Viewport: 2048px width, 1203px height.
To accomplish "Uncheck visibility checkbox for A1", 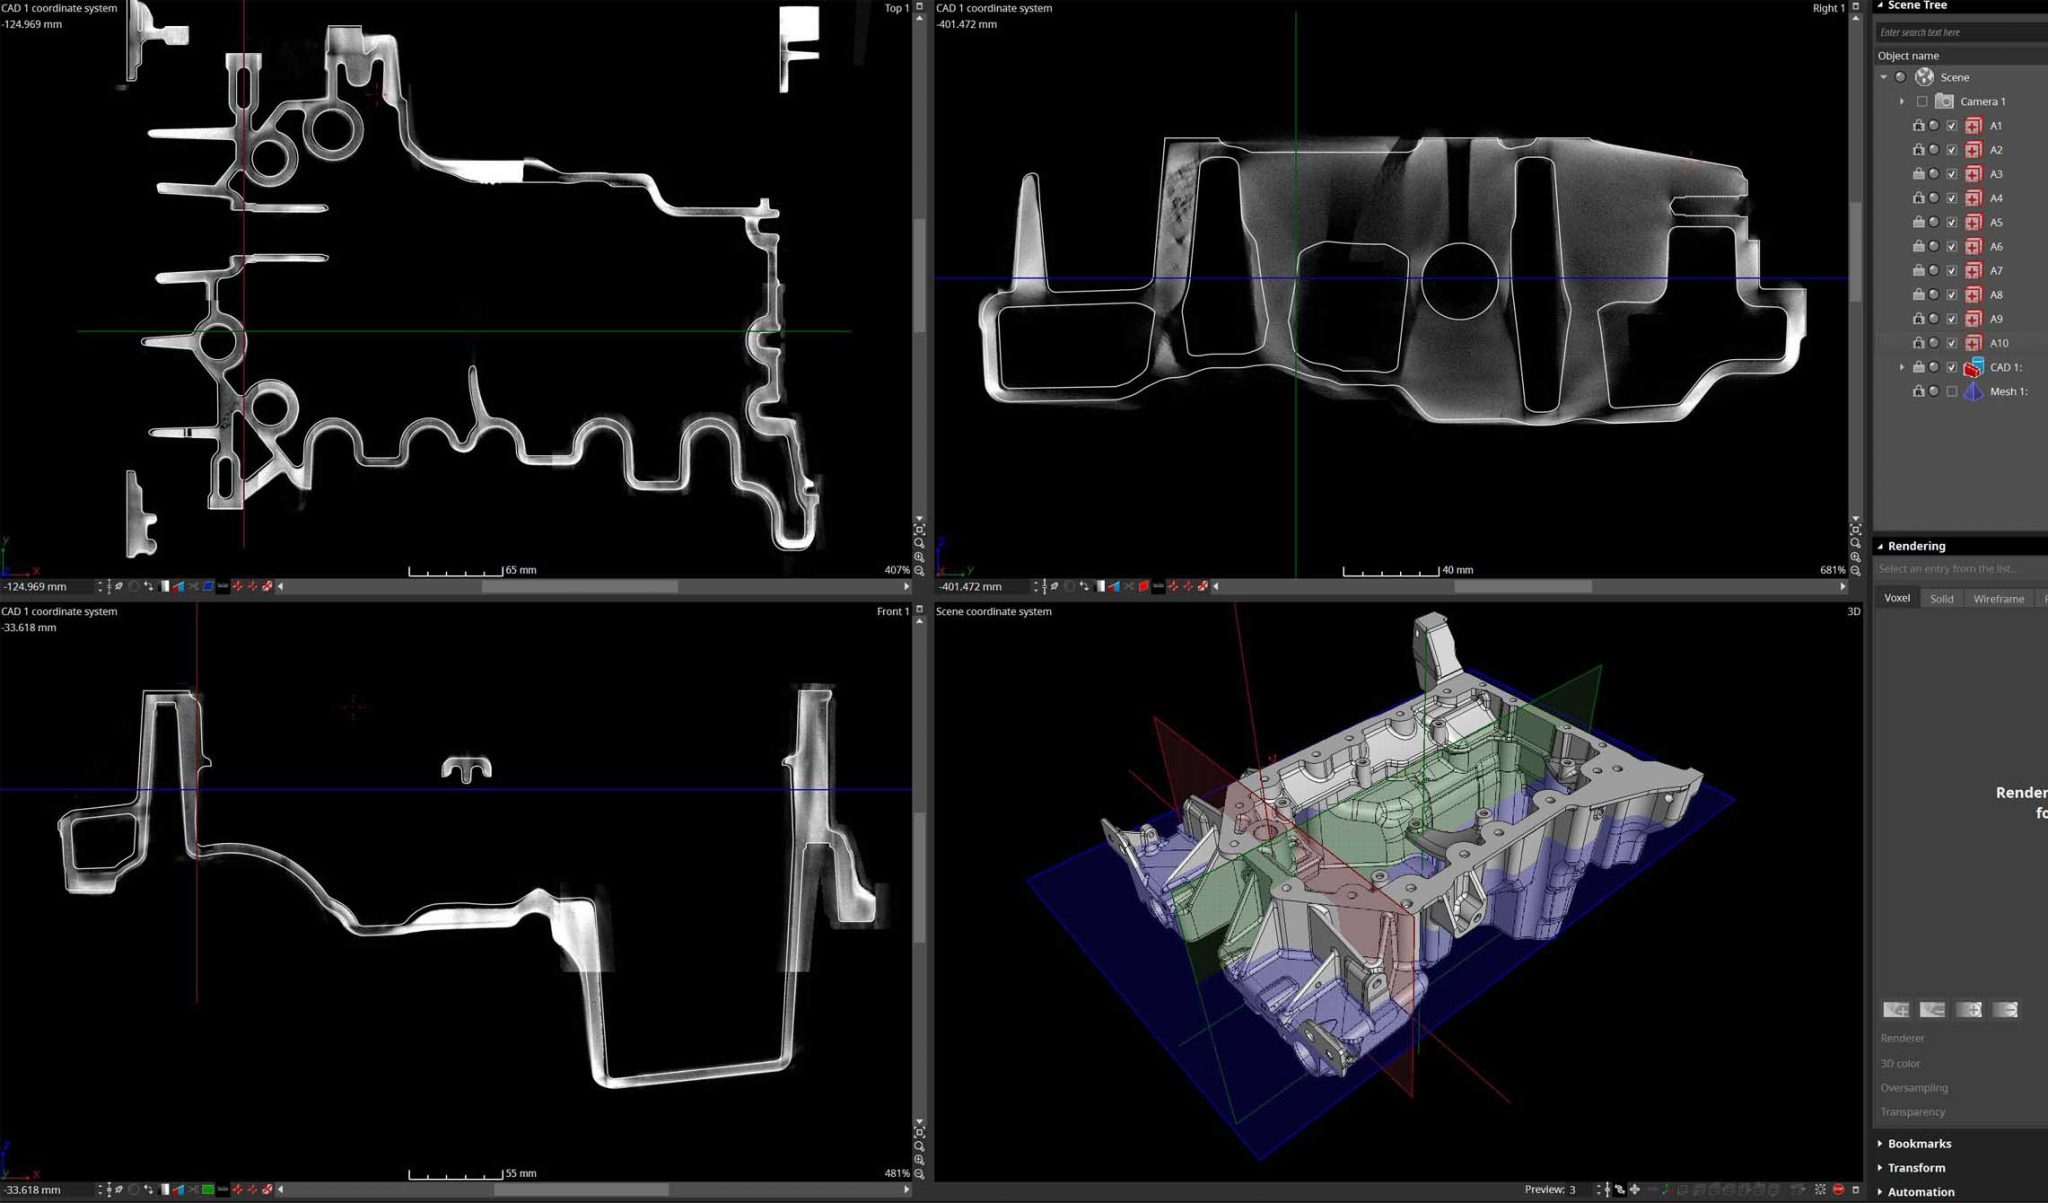I will click(1951, 125).
